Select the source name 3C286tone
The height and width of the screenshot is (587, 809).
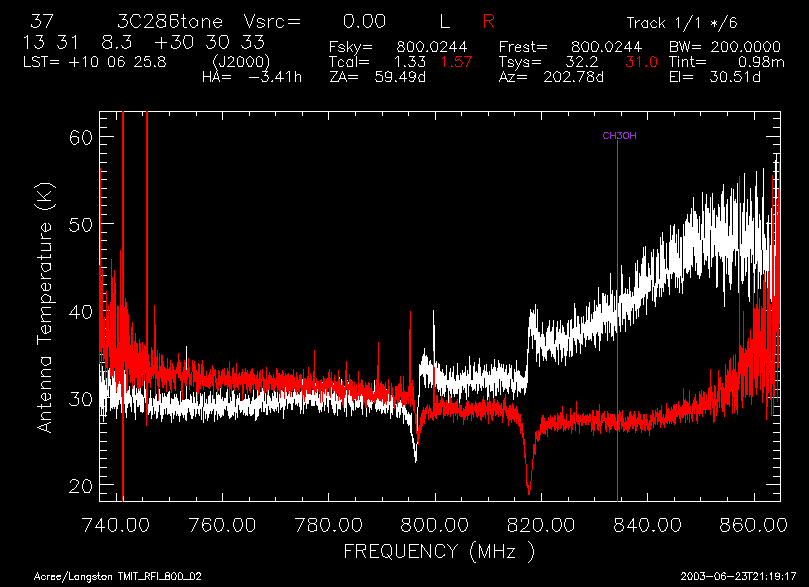[170, 22]
